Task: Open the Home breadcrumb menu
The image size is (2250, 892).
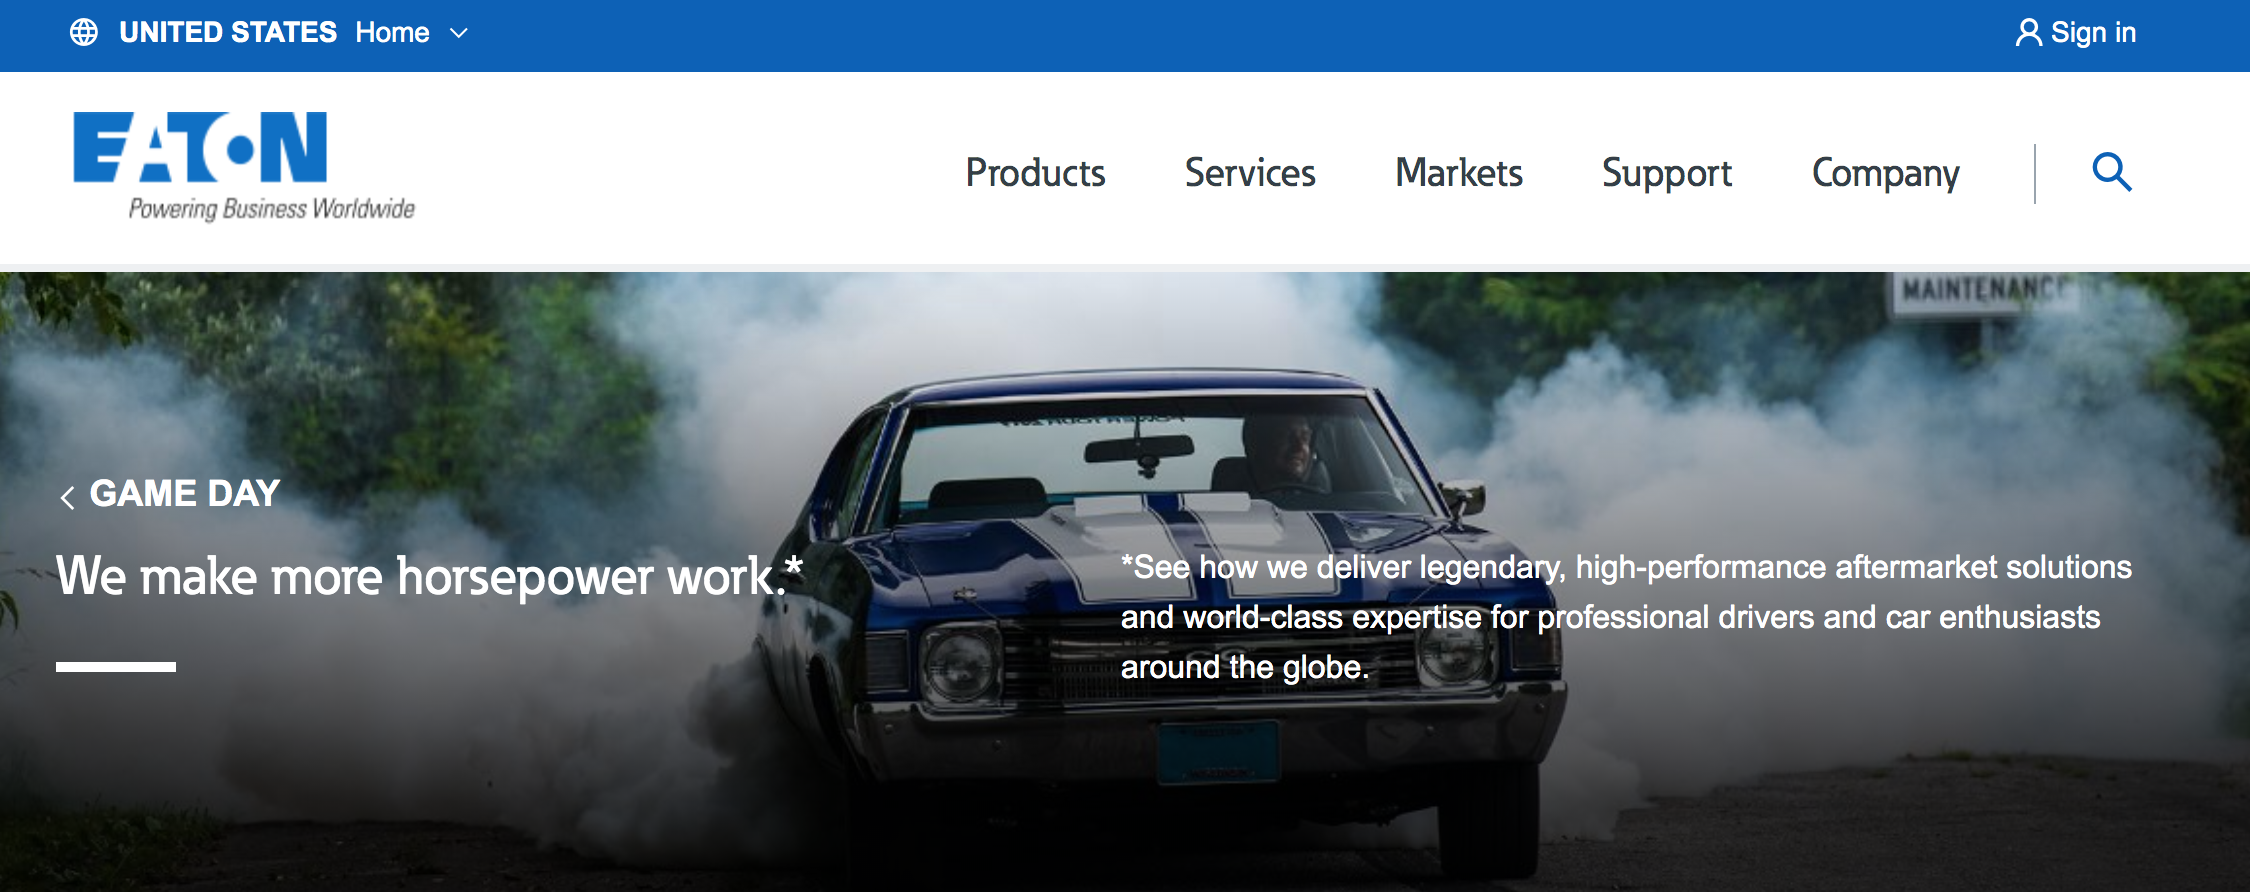Action: coord(392,33)
